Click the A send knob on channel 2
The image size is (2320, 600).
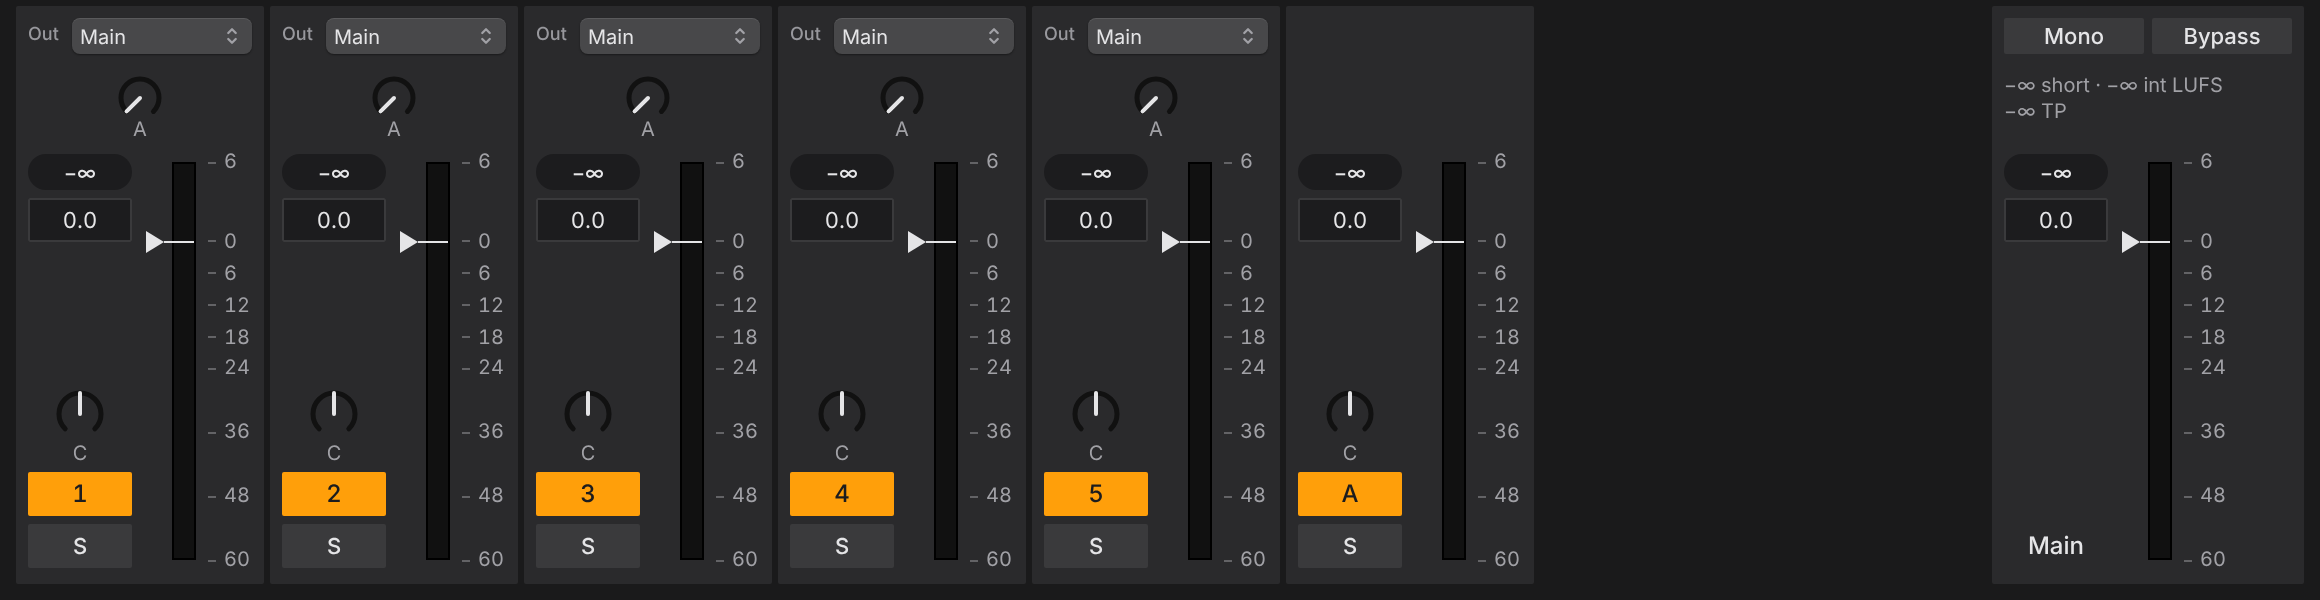[394, 98]
